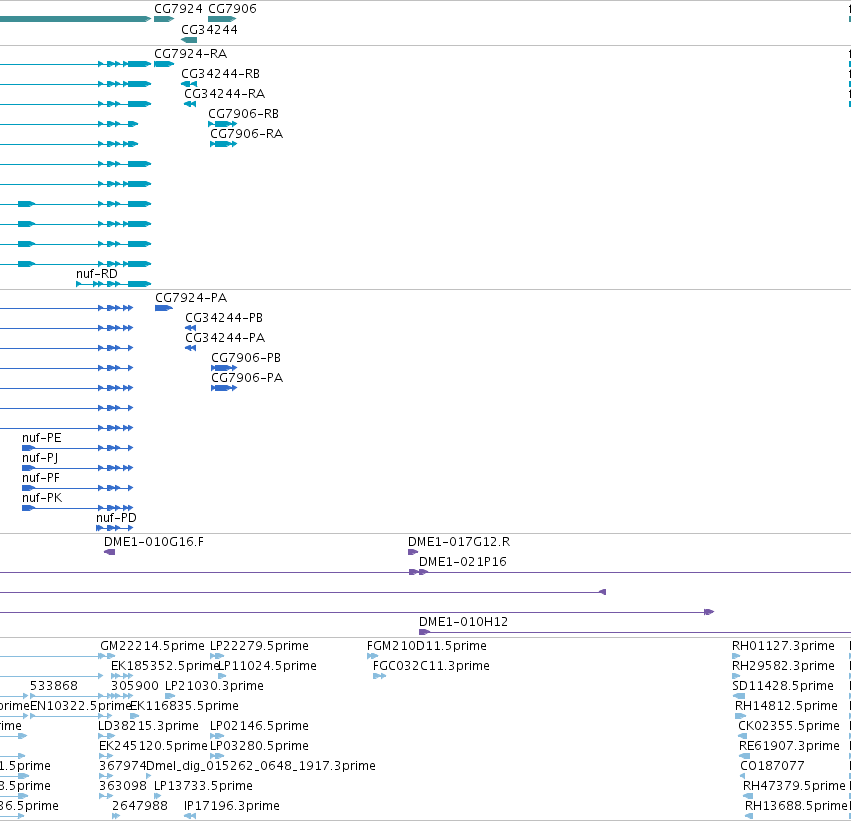This screenshot has width=851, height=821.
Task: Select transcript CG34244-RB
Action: [189, 84]
